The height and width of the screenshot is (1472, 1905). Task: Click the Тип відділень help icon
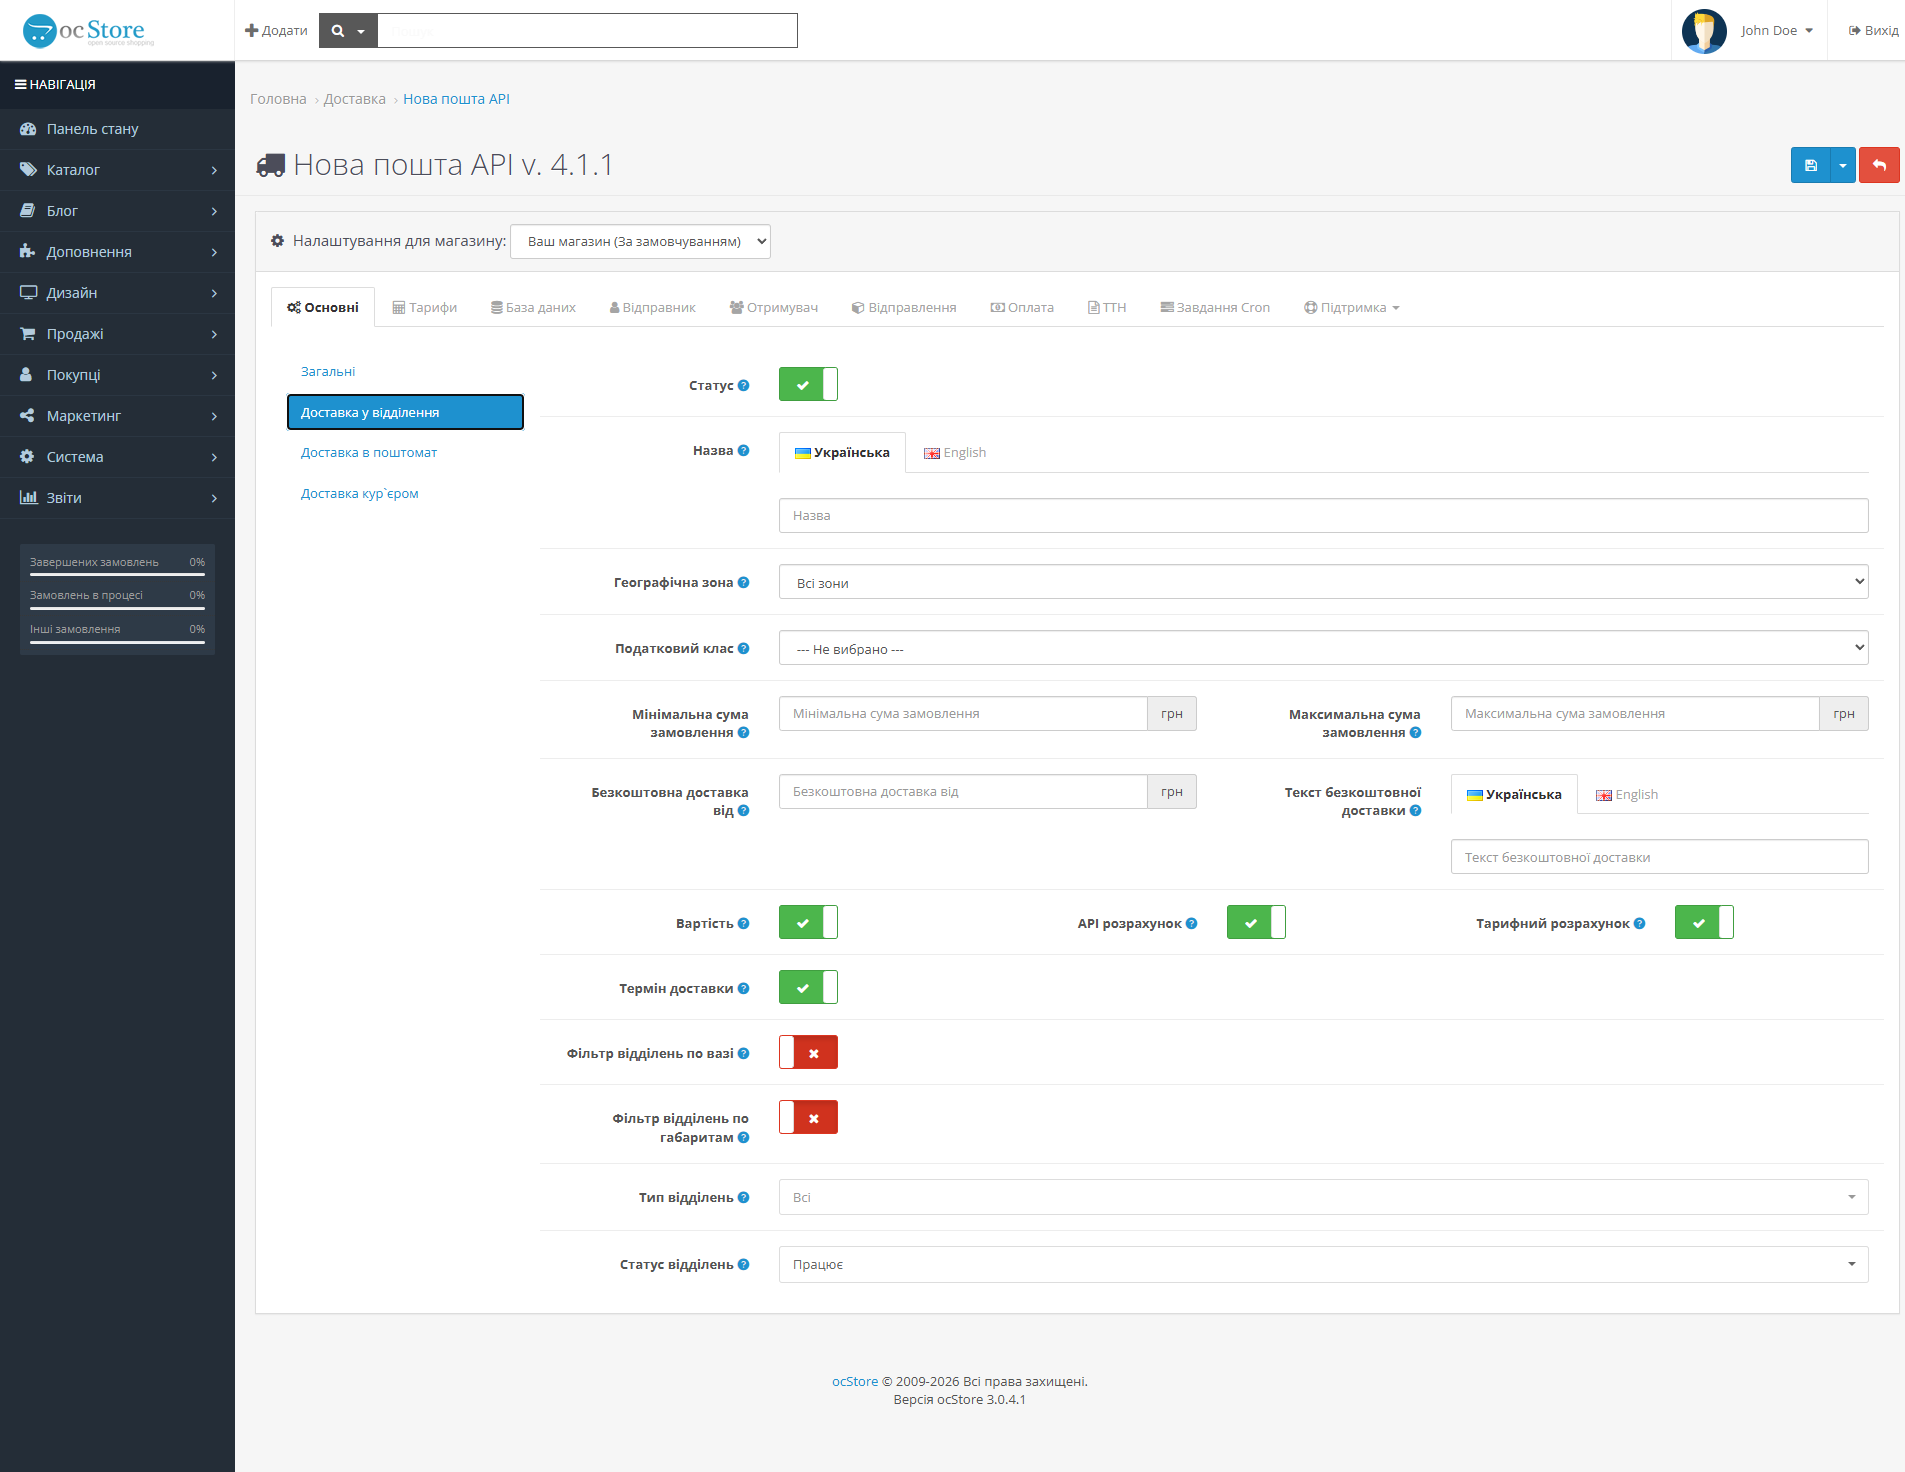(743, 1197)
